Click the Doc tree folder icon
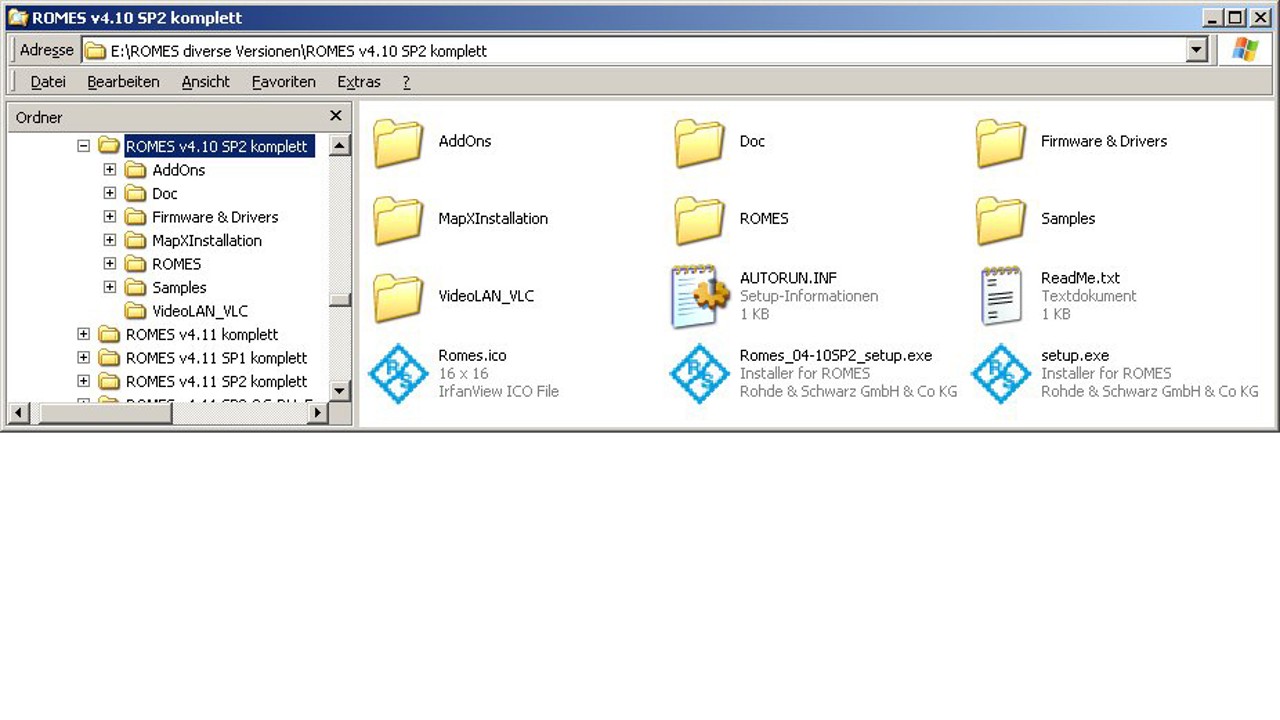Image resolution: width=1280 pixels, height=720 pixels. coord(135,194)
